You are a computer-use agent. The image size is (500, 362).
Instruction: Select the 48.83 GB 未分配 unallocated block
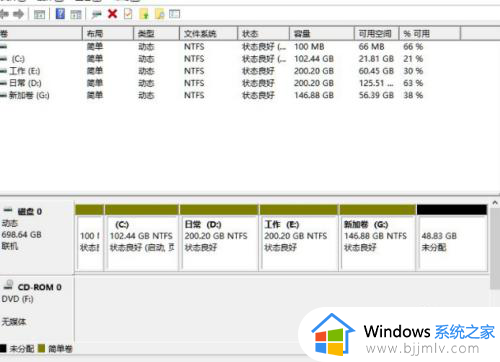point(452,238)
